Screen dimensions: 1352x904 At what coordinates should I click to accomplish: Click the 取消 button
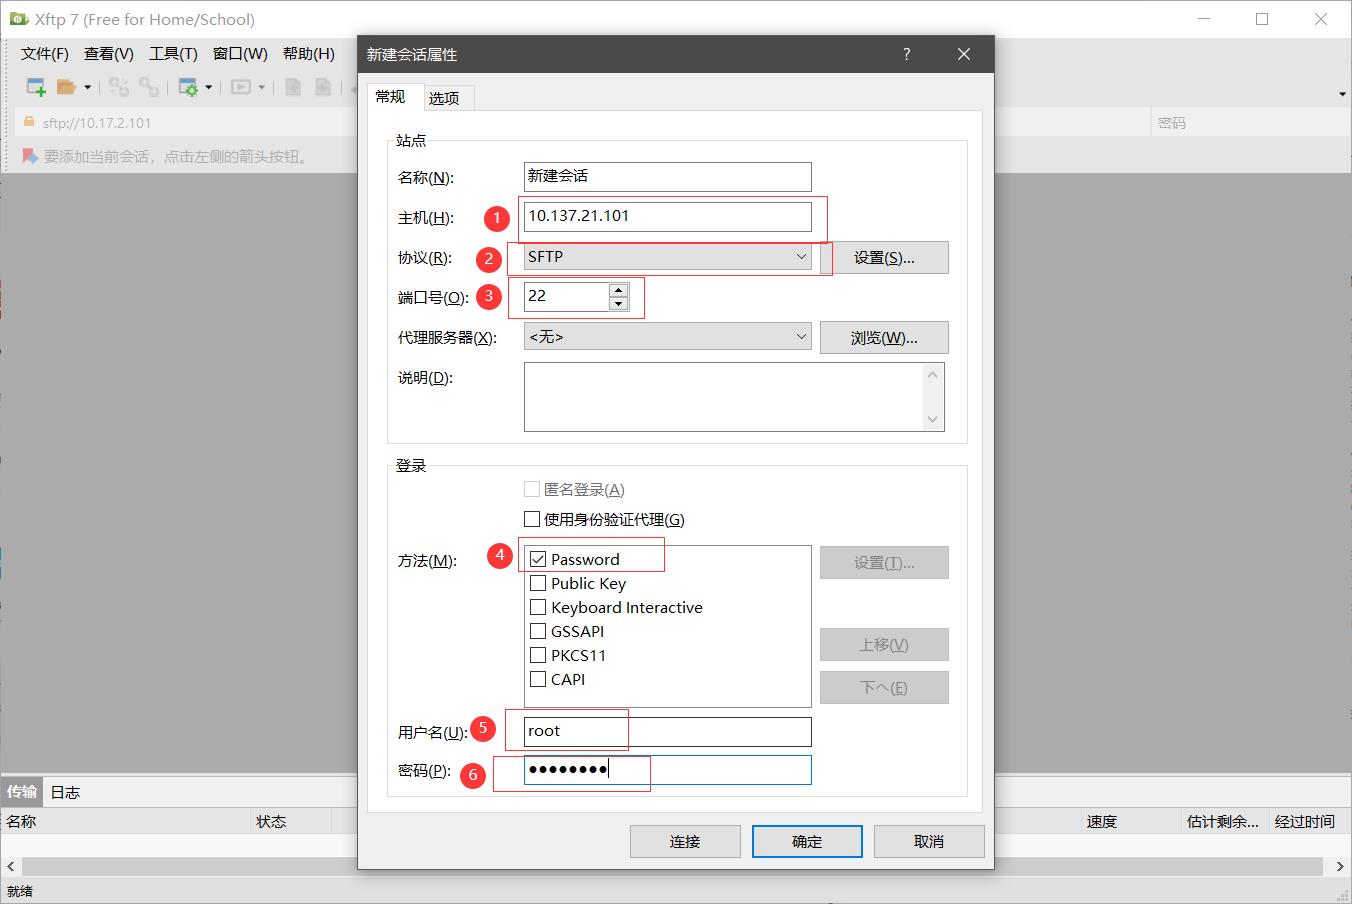click(x=929, y=841)
